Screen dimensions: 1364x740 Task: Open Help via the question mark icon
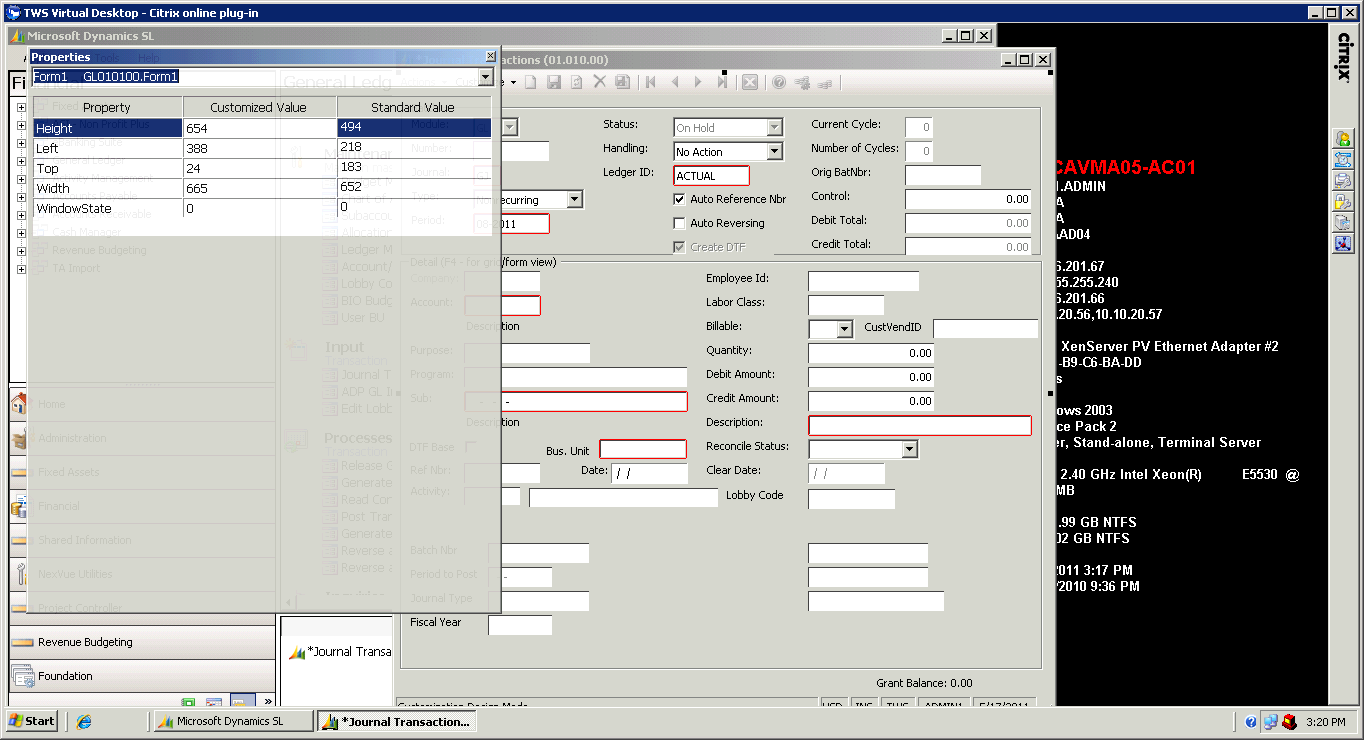click(x=779, y=81)
